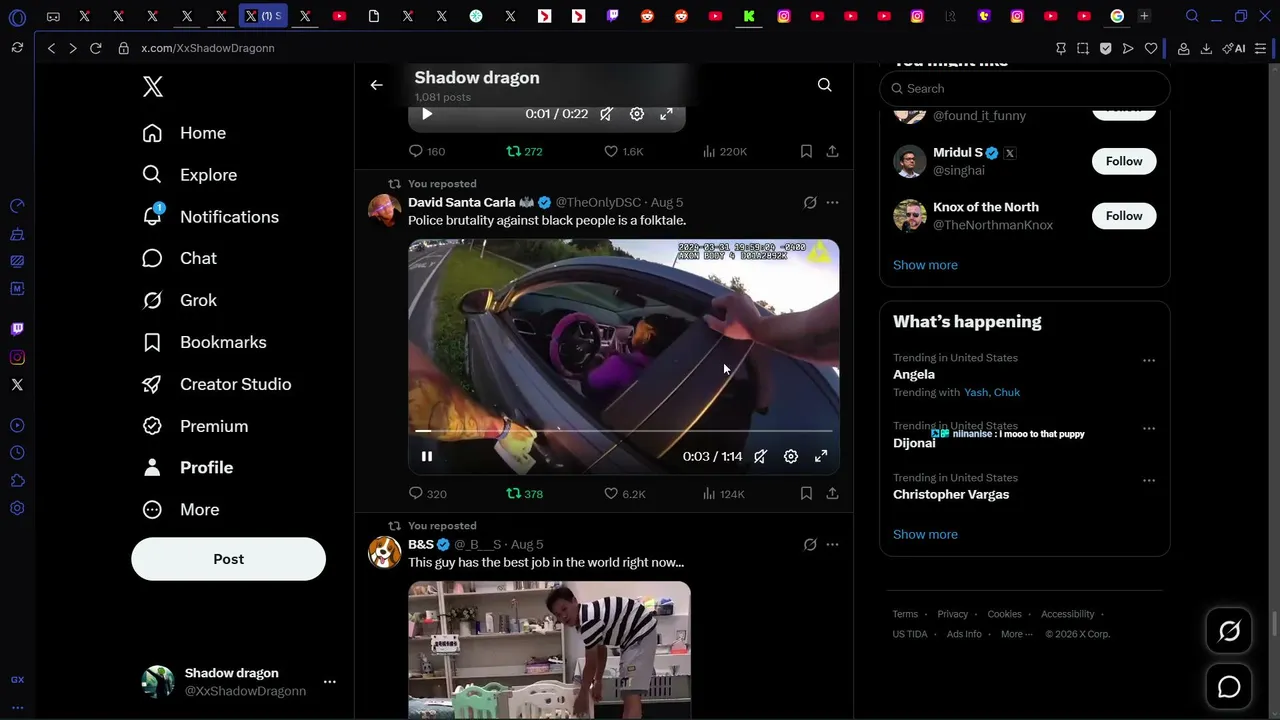View analytics for the 124K views post
Viewport: 1280px width, 720px height.
pos(724,493)
